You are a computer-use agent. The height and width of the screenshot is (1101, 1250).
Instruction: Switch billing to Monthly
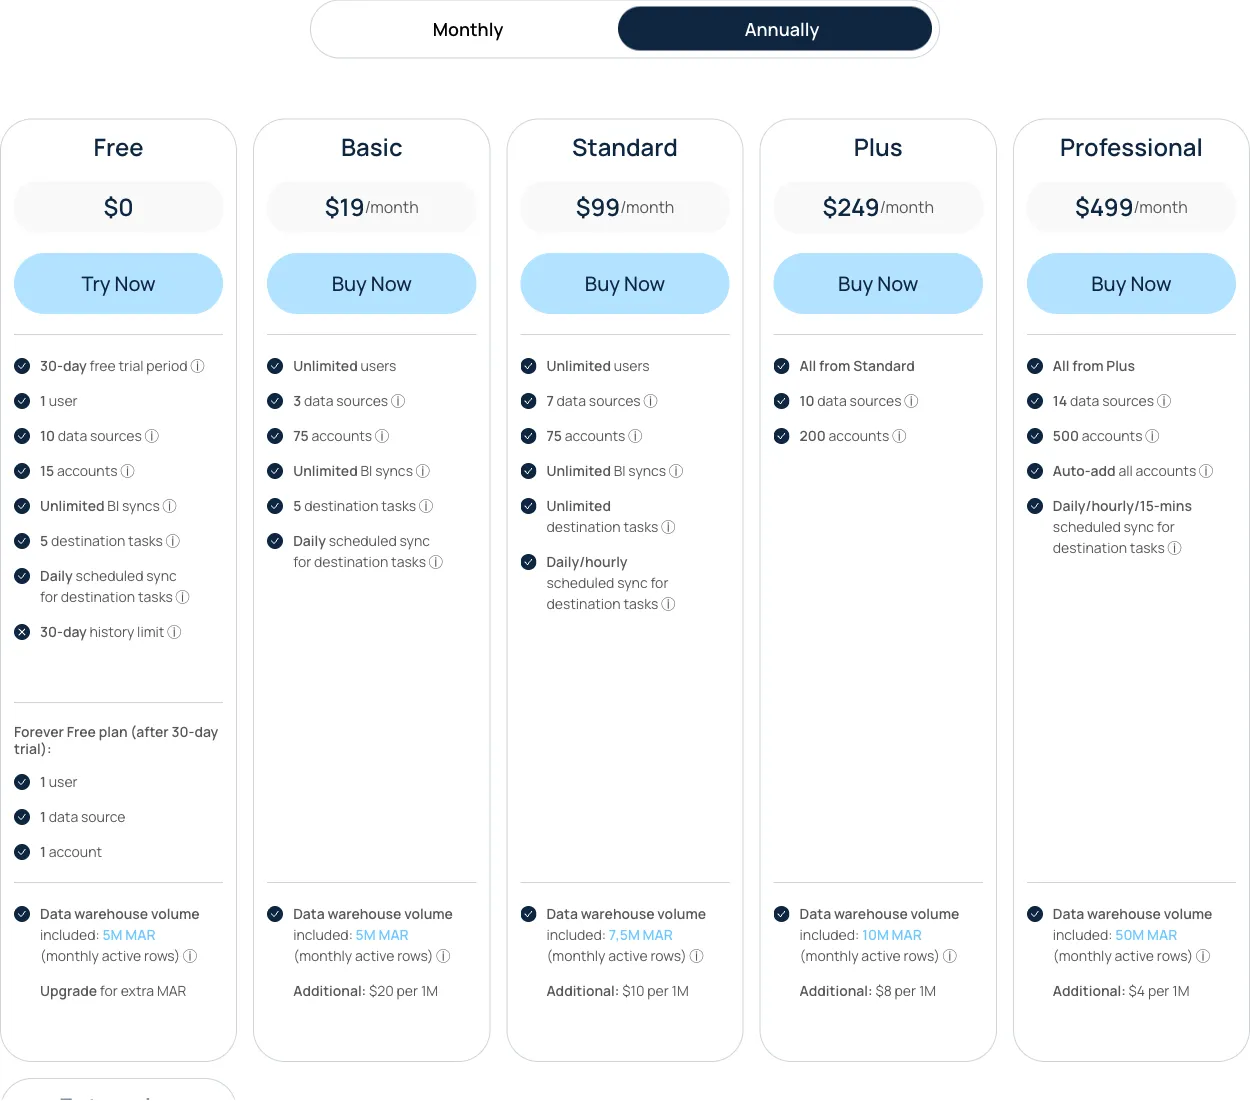(467, 29)
